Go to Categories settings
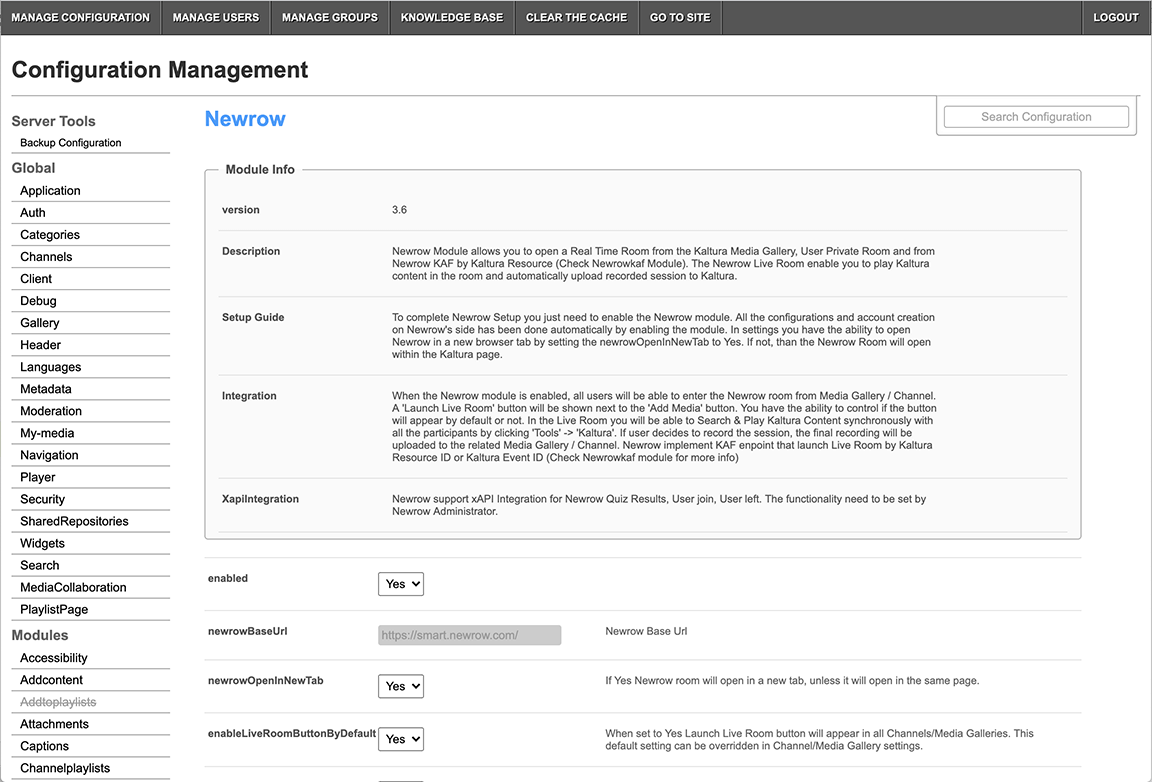The image size is (1152, 782). click(x=50, y=234)
